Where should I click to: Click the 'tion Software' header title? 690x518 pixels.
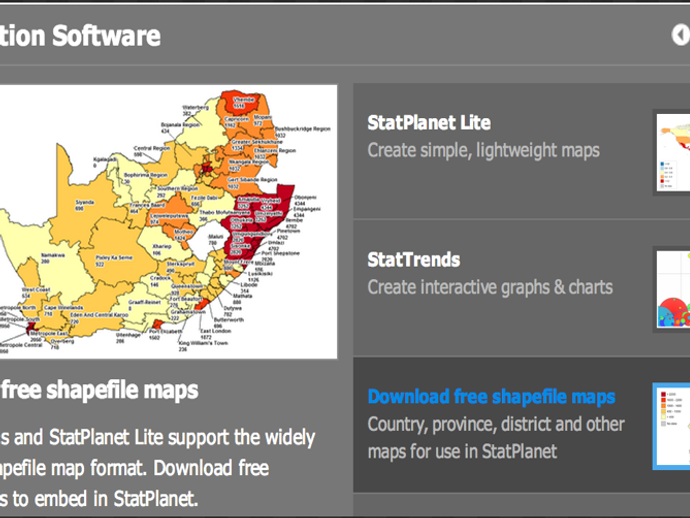coord(80,36)
